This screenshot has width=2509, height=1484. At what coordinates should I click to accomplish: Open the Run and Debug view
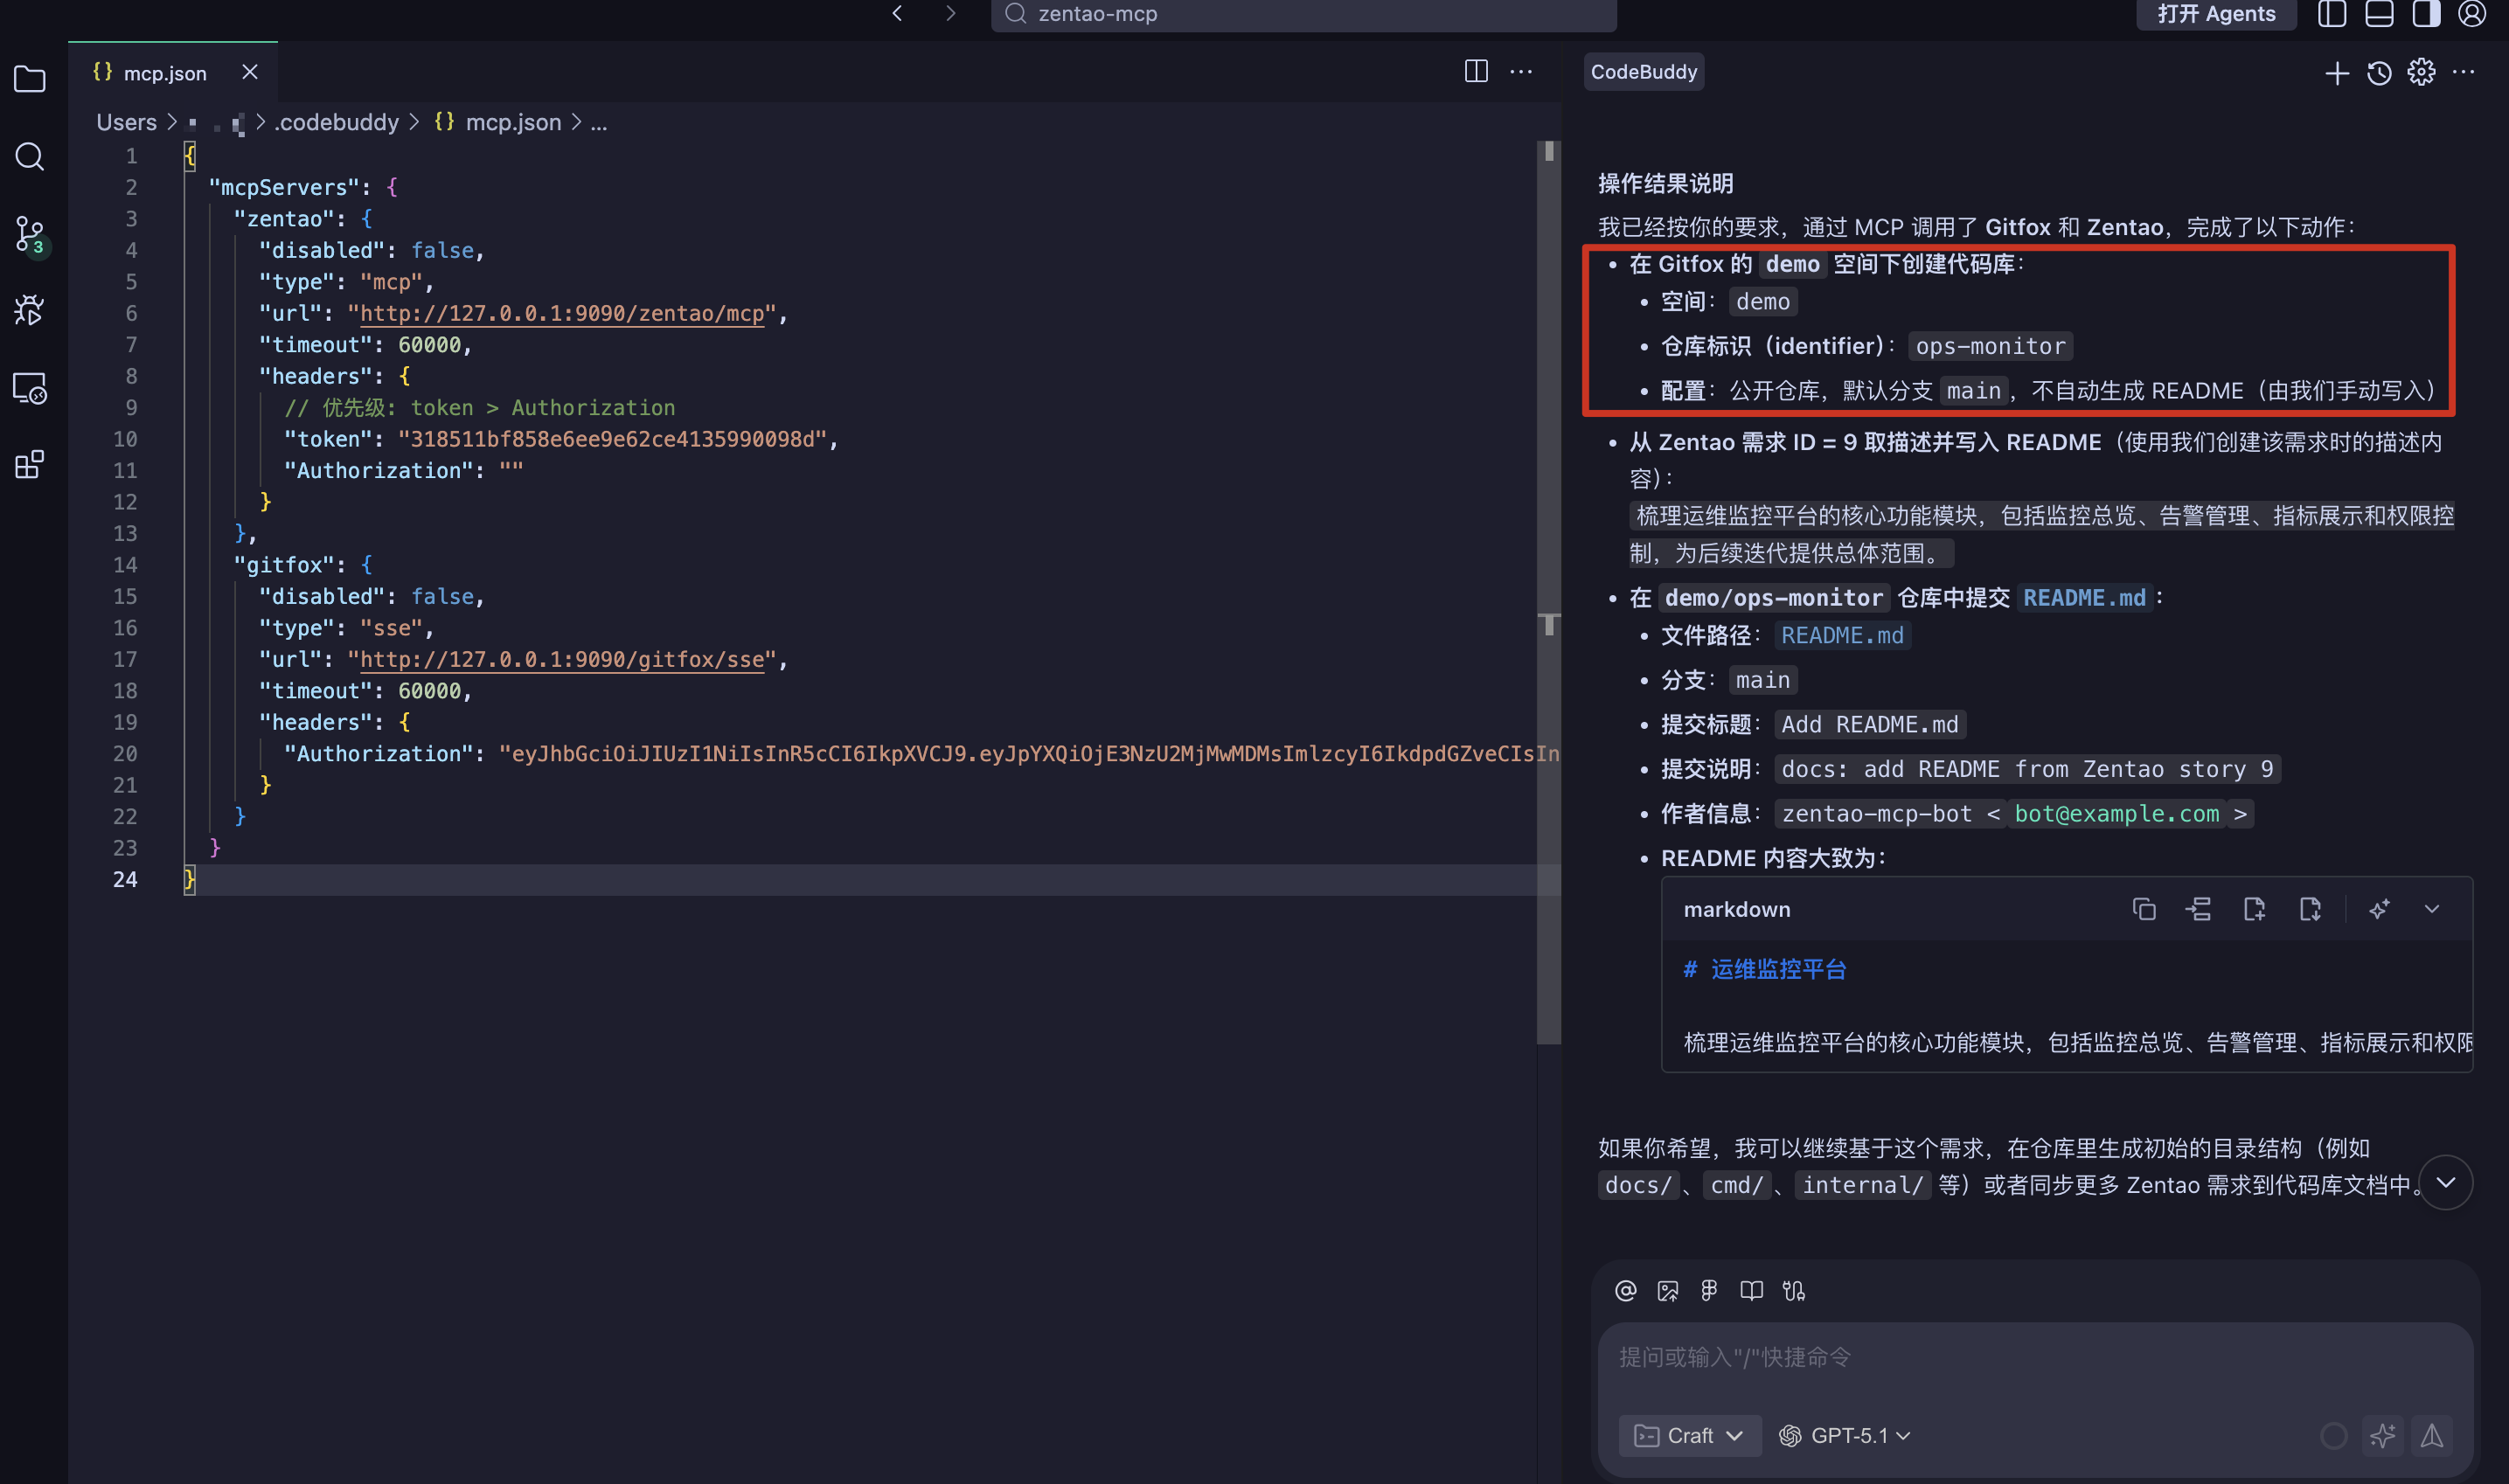click(30, 311)
